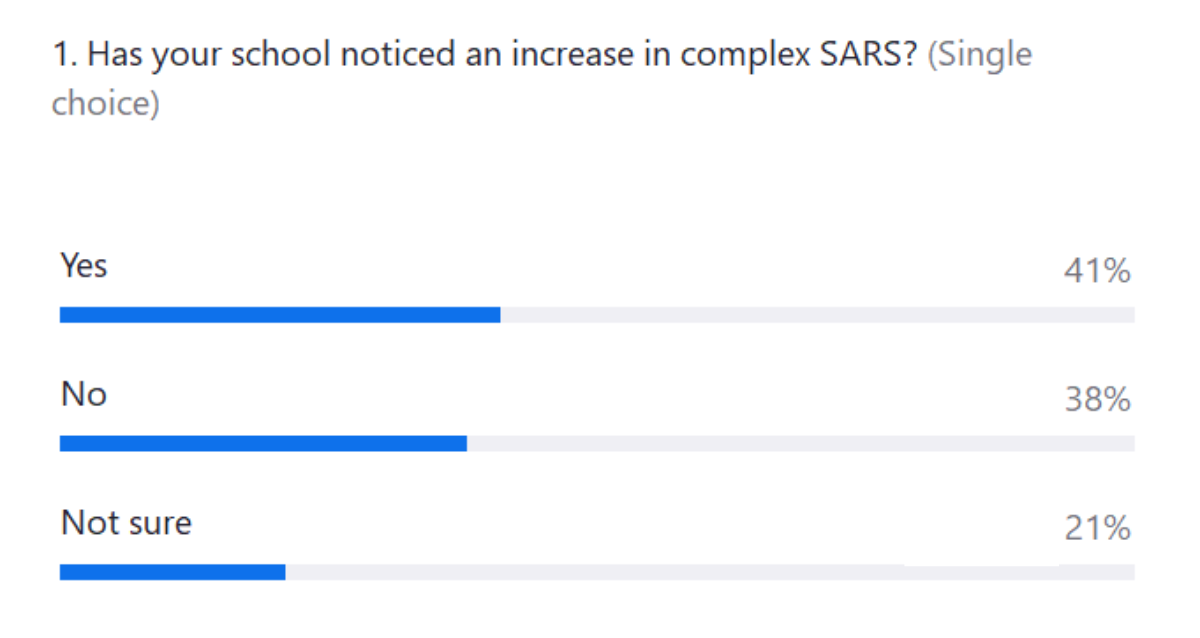
Task: Click the word "choice)" on the second line
Action: 105,104
